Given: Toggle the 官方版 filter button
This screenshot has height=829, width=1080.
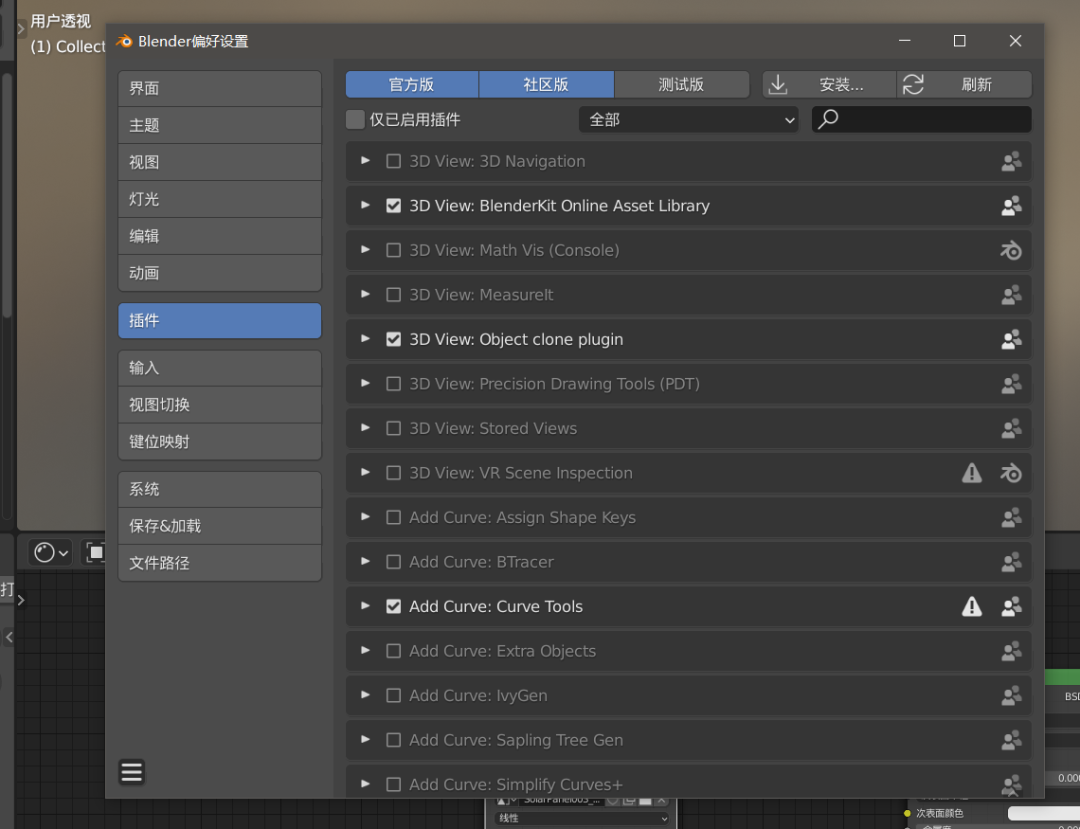Looking at the screenshot, I should [412, 85].
